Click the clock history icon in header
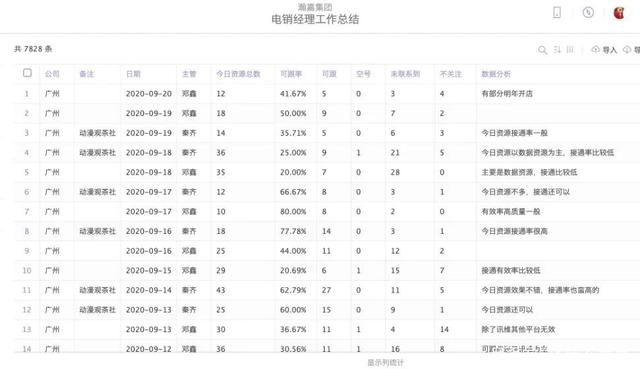 tap(588, 12)
